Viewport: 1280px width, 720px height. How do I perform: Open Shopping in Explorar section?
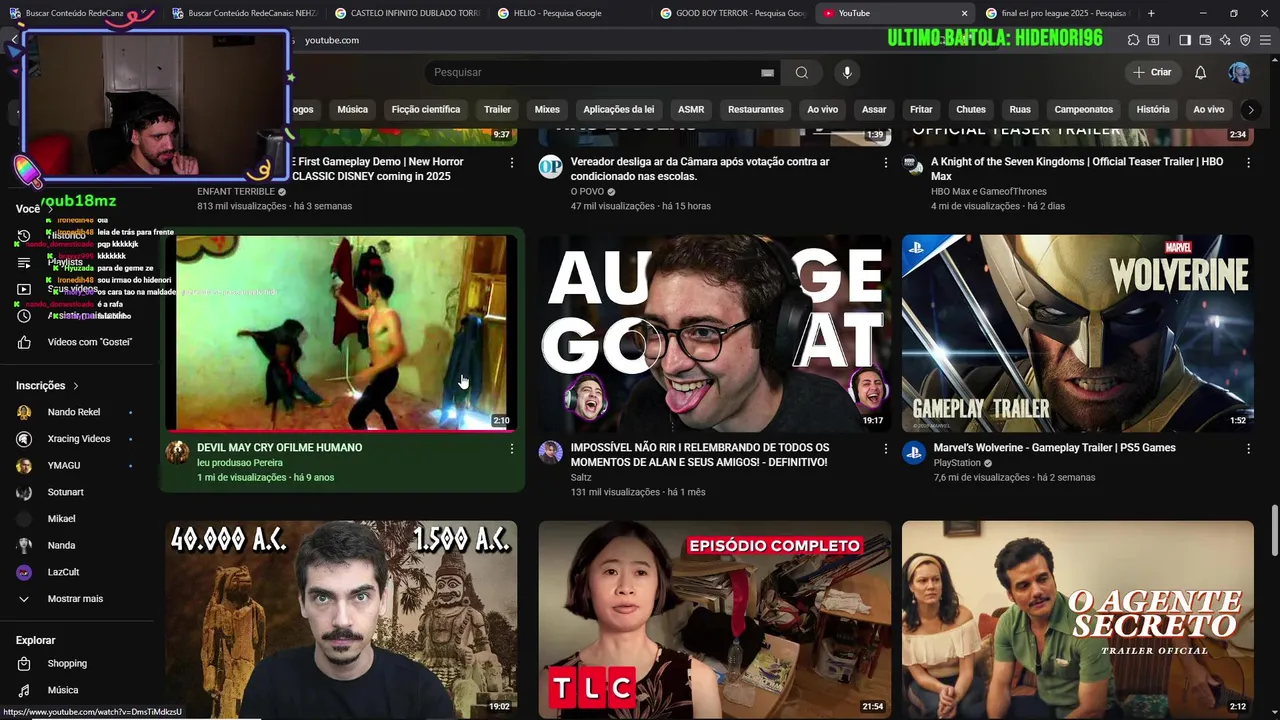click(x=67, y=663)
